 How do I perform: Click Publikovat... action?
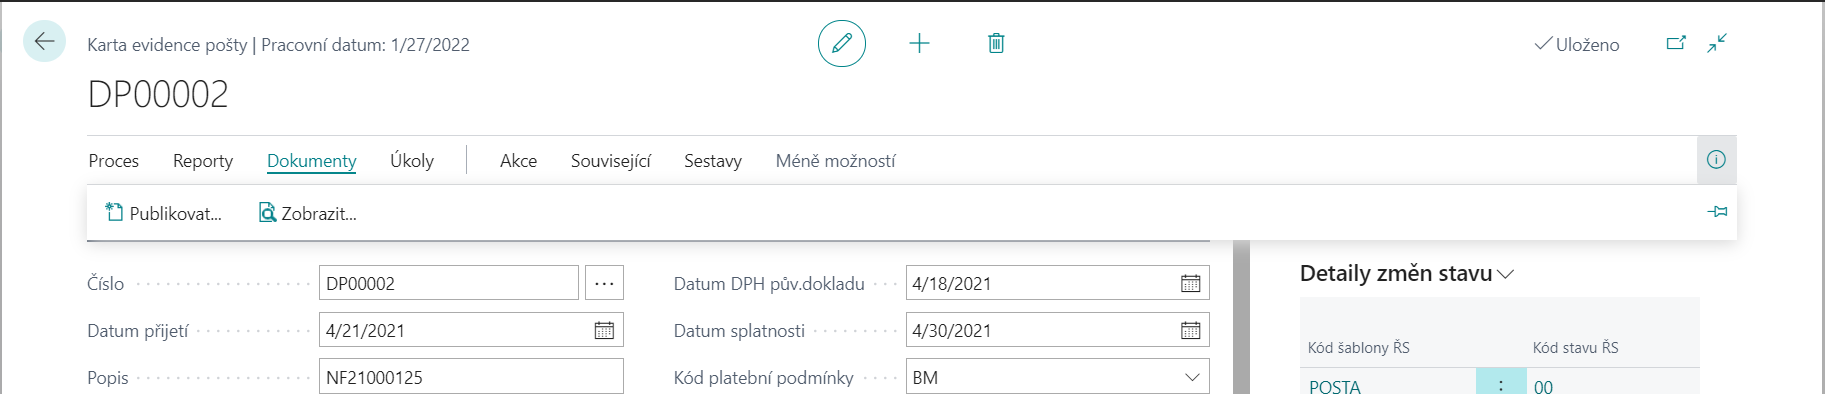click(x=164, y=213)
